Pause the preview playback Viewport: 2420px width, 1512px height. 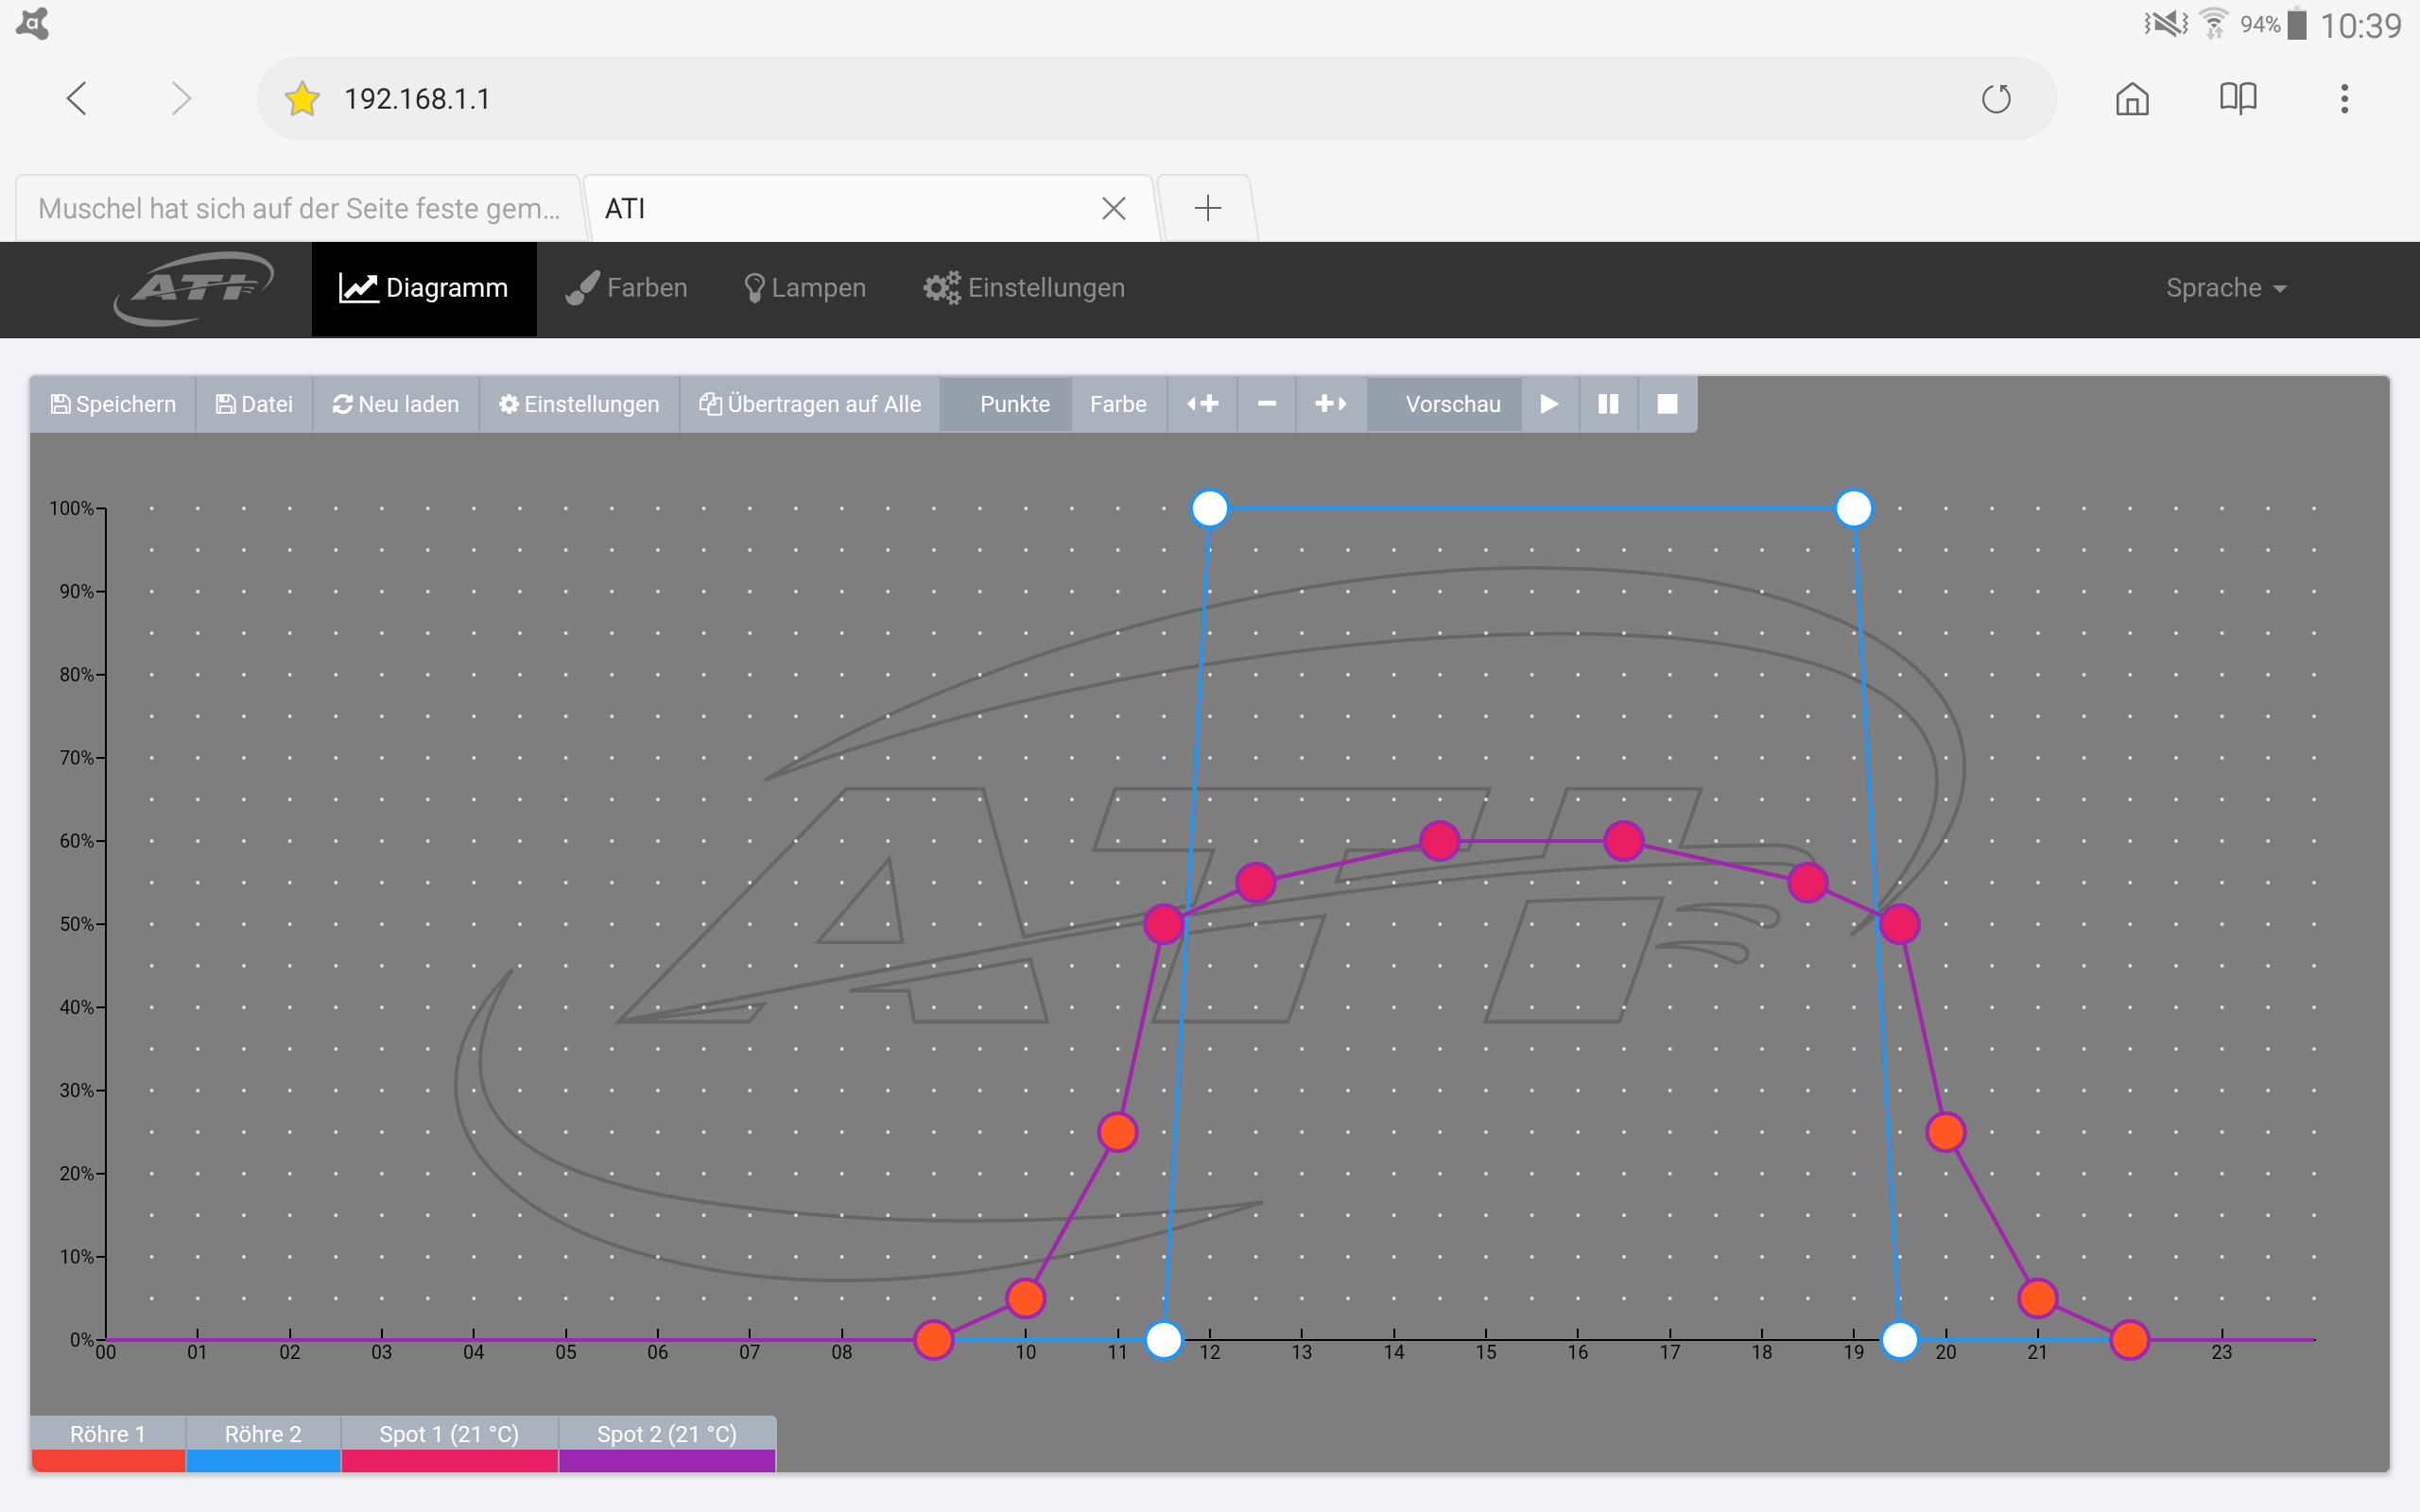click(x=1608, y=404)
